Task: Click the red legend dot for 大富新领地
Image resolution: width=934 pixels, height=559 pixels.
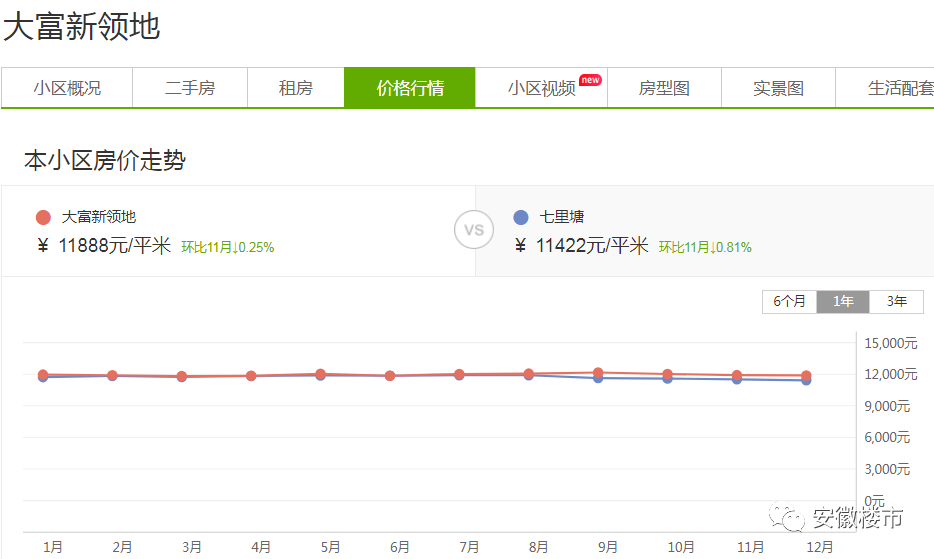Action: pyautogui.click(x=43, y=218)
